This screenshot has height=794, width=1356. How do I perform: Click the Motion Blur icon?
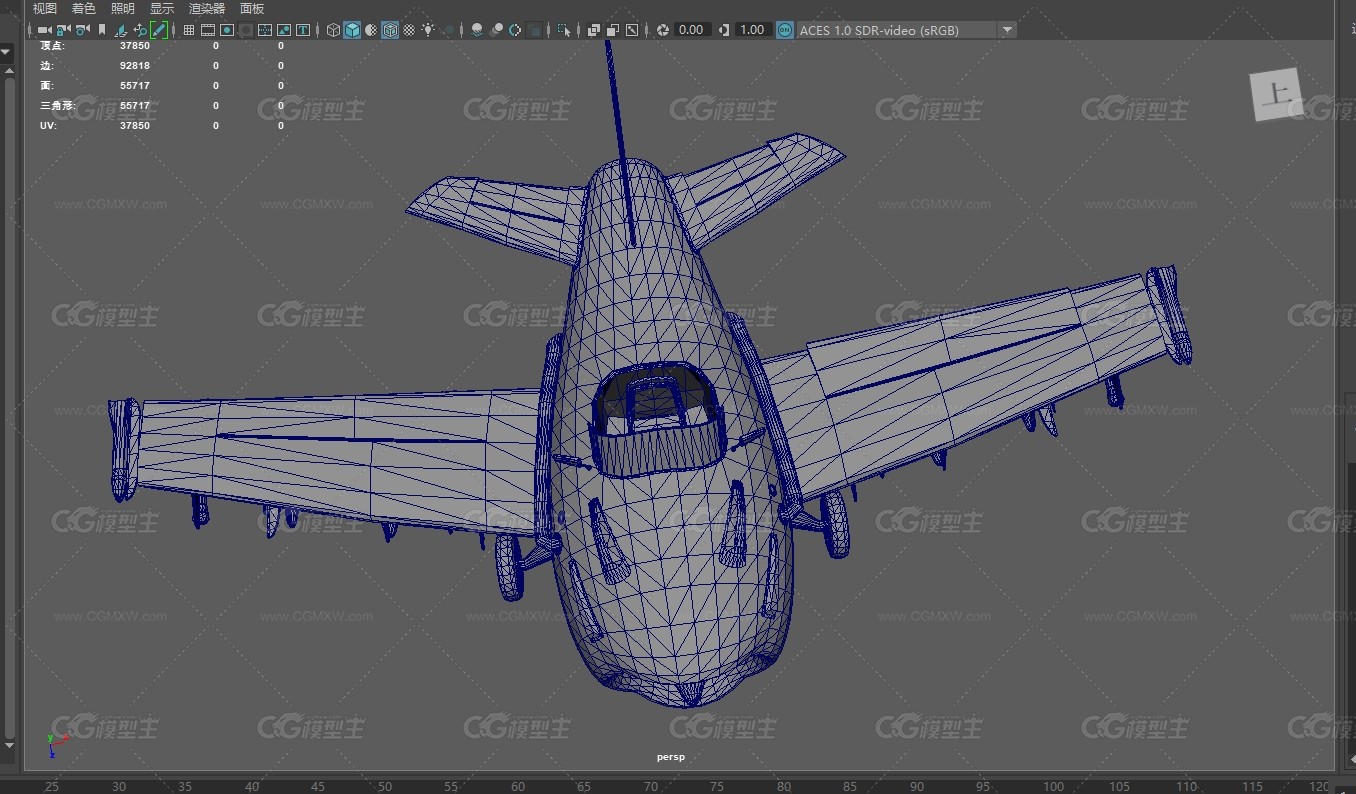tap(496, 30)
